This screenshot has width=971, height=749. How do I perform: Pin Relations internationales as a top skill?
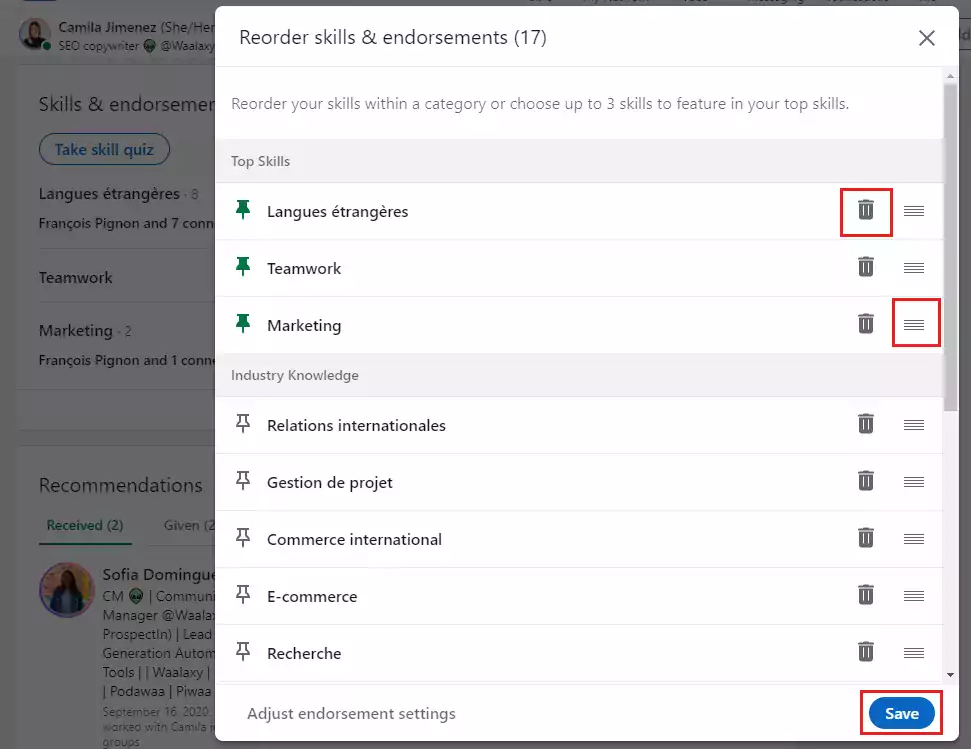241,424
